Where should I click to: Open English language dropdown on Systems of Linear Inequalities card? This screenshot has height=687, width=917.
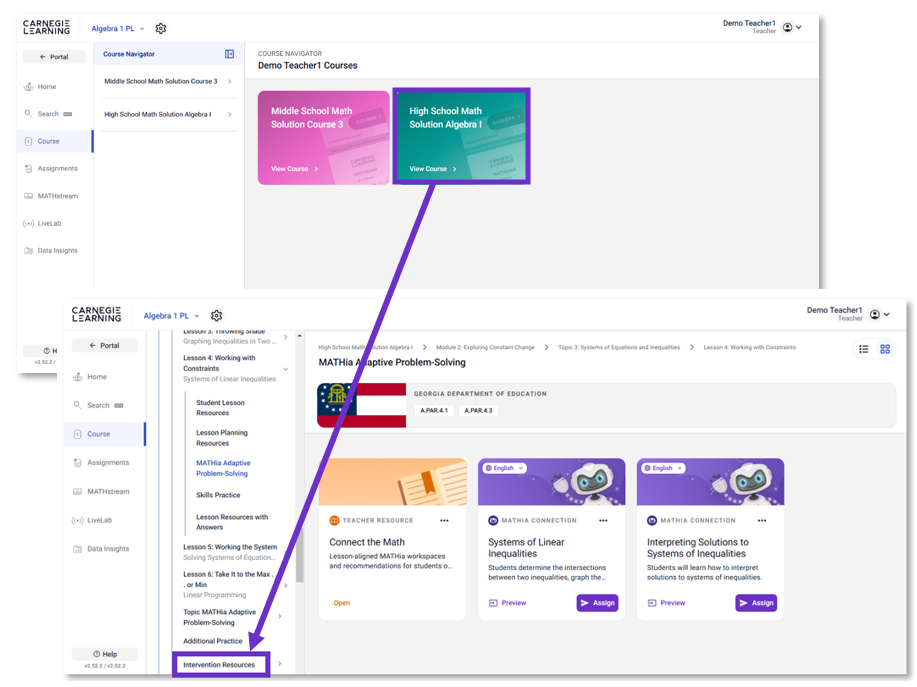click(504, 468)
